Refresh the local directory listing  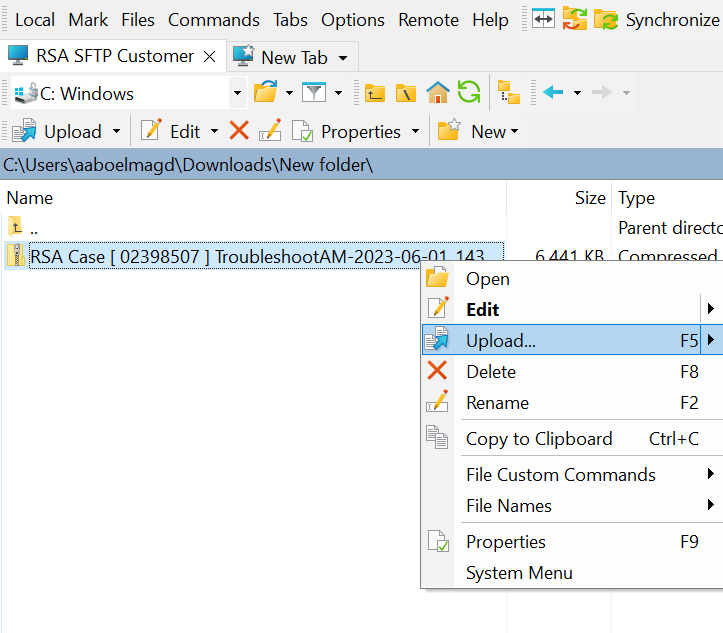click(x=469, y=93)
